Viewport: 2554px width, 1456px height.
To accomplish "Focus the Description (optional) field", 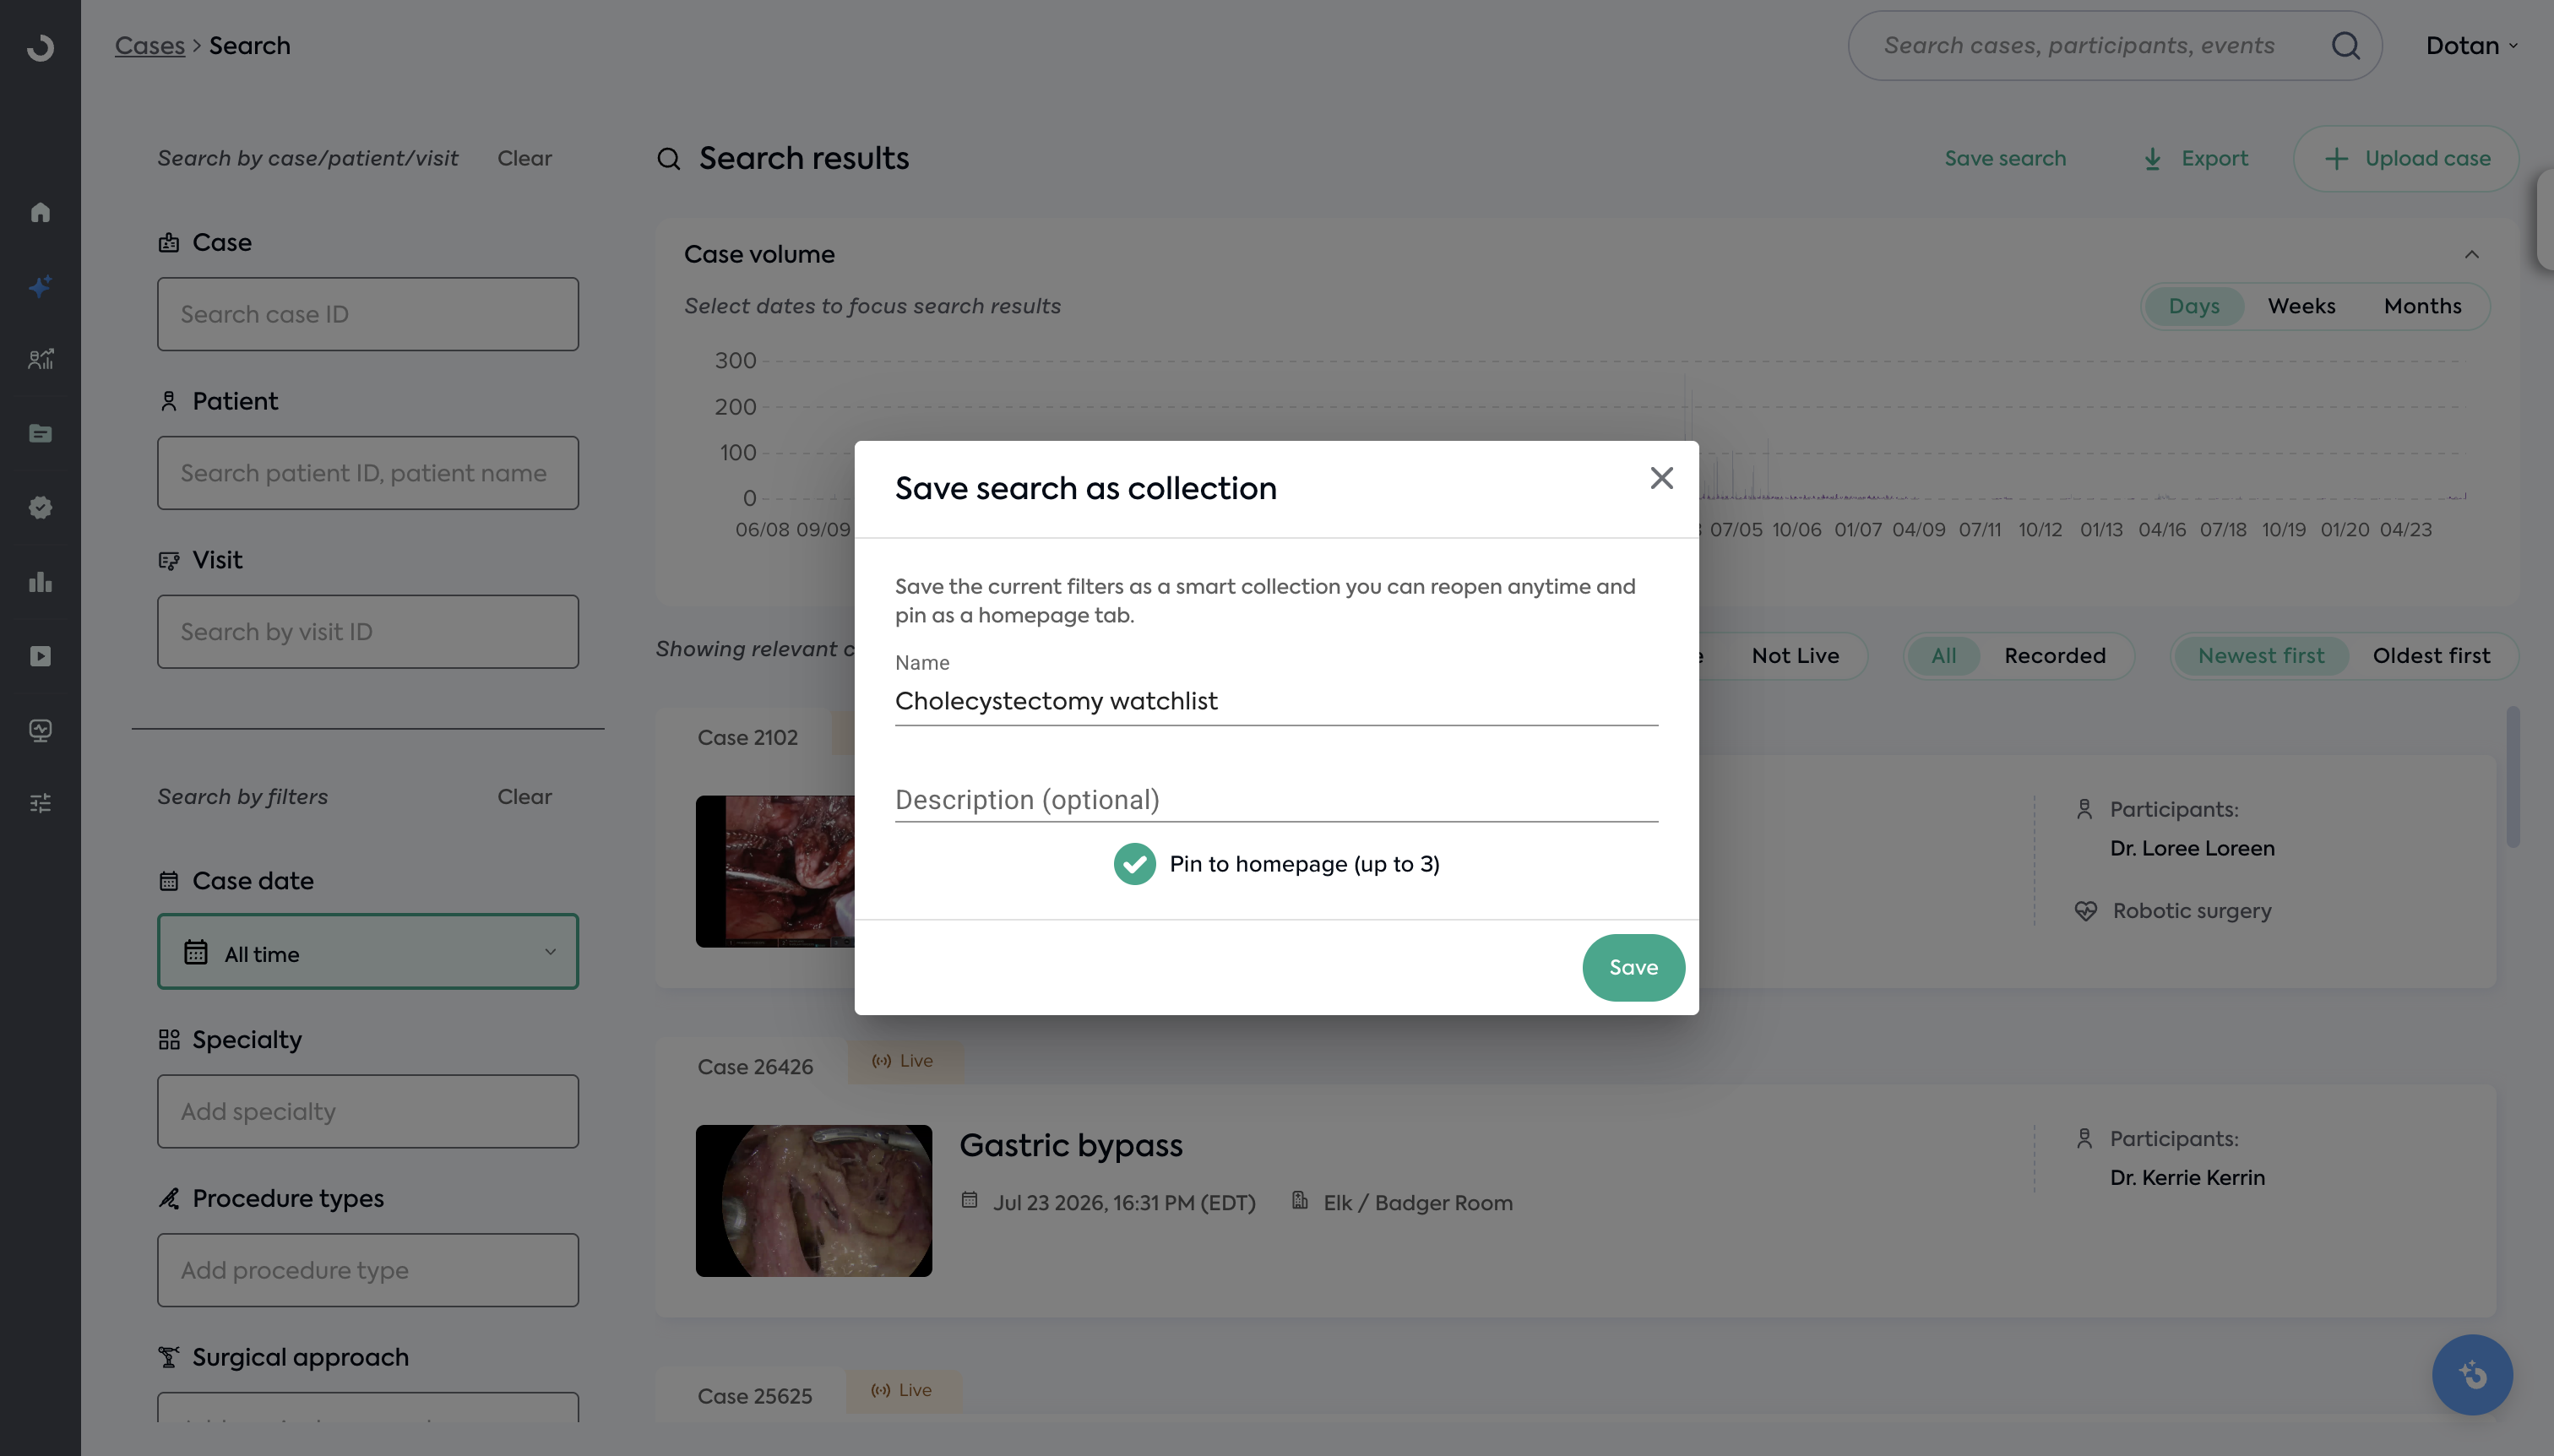I will pyautogui.click(x=1276, y=800).
